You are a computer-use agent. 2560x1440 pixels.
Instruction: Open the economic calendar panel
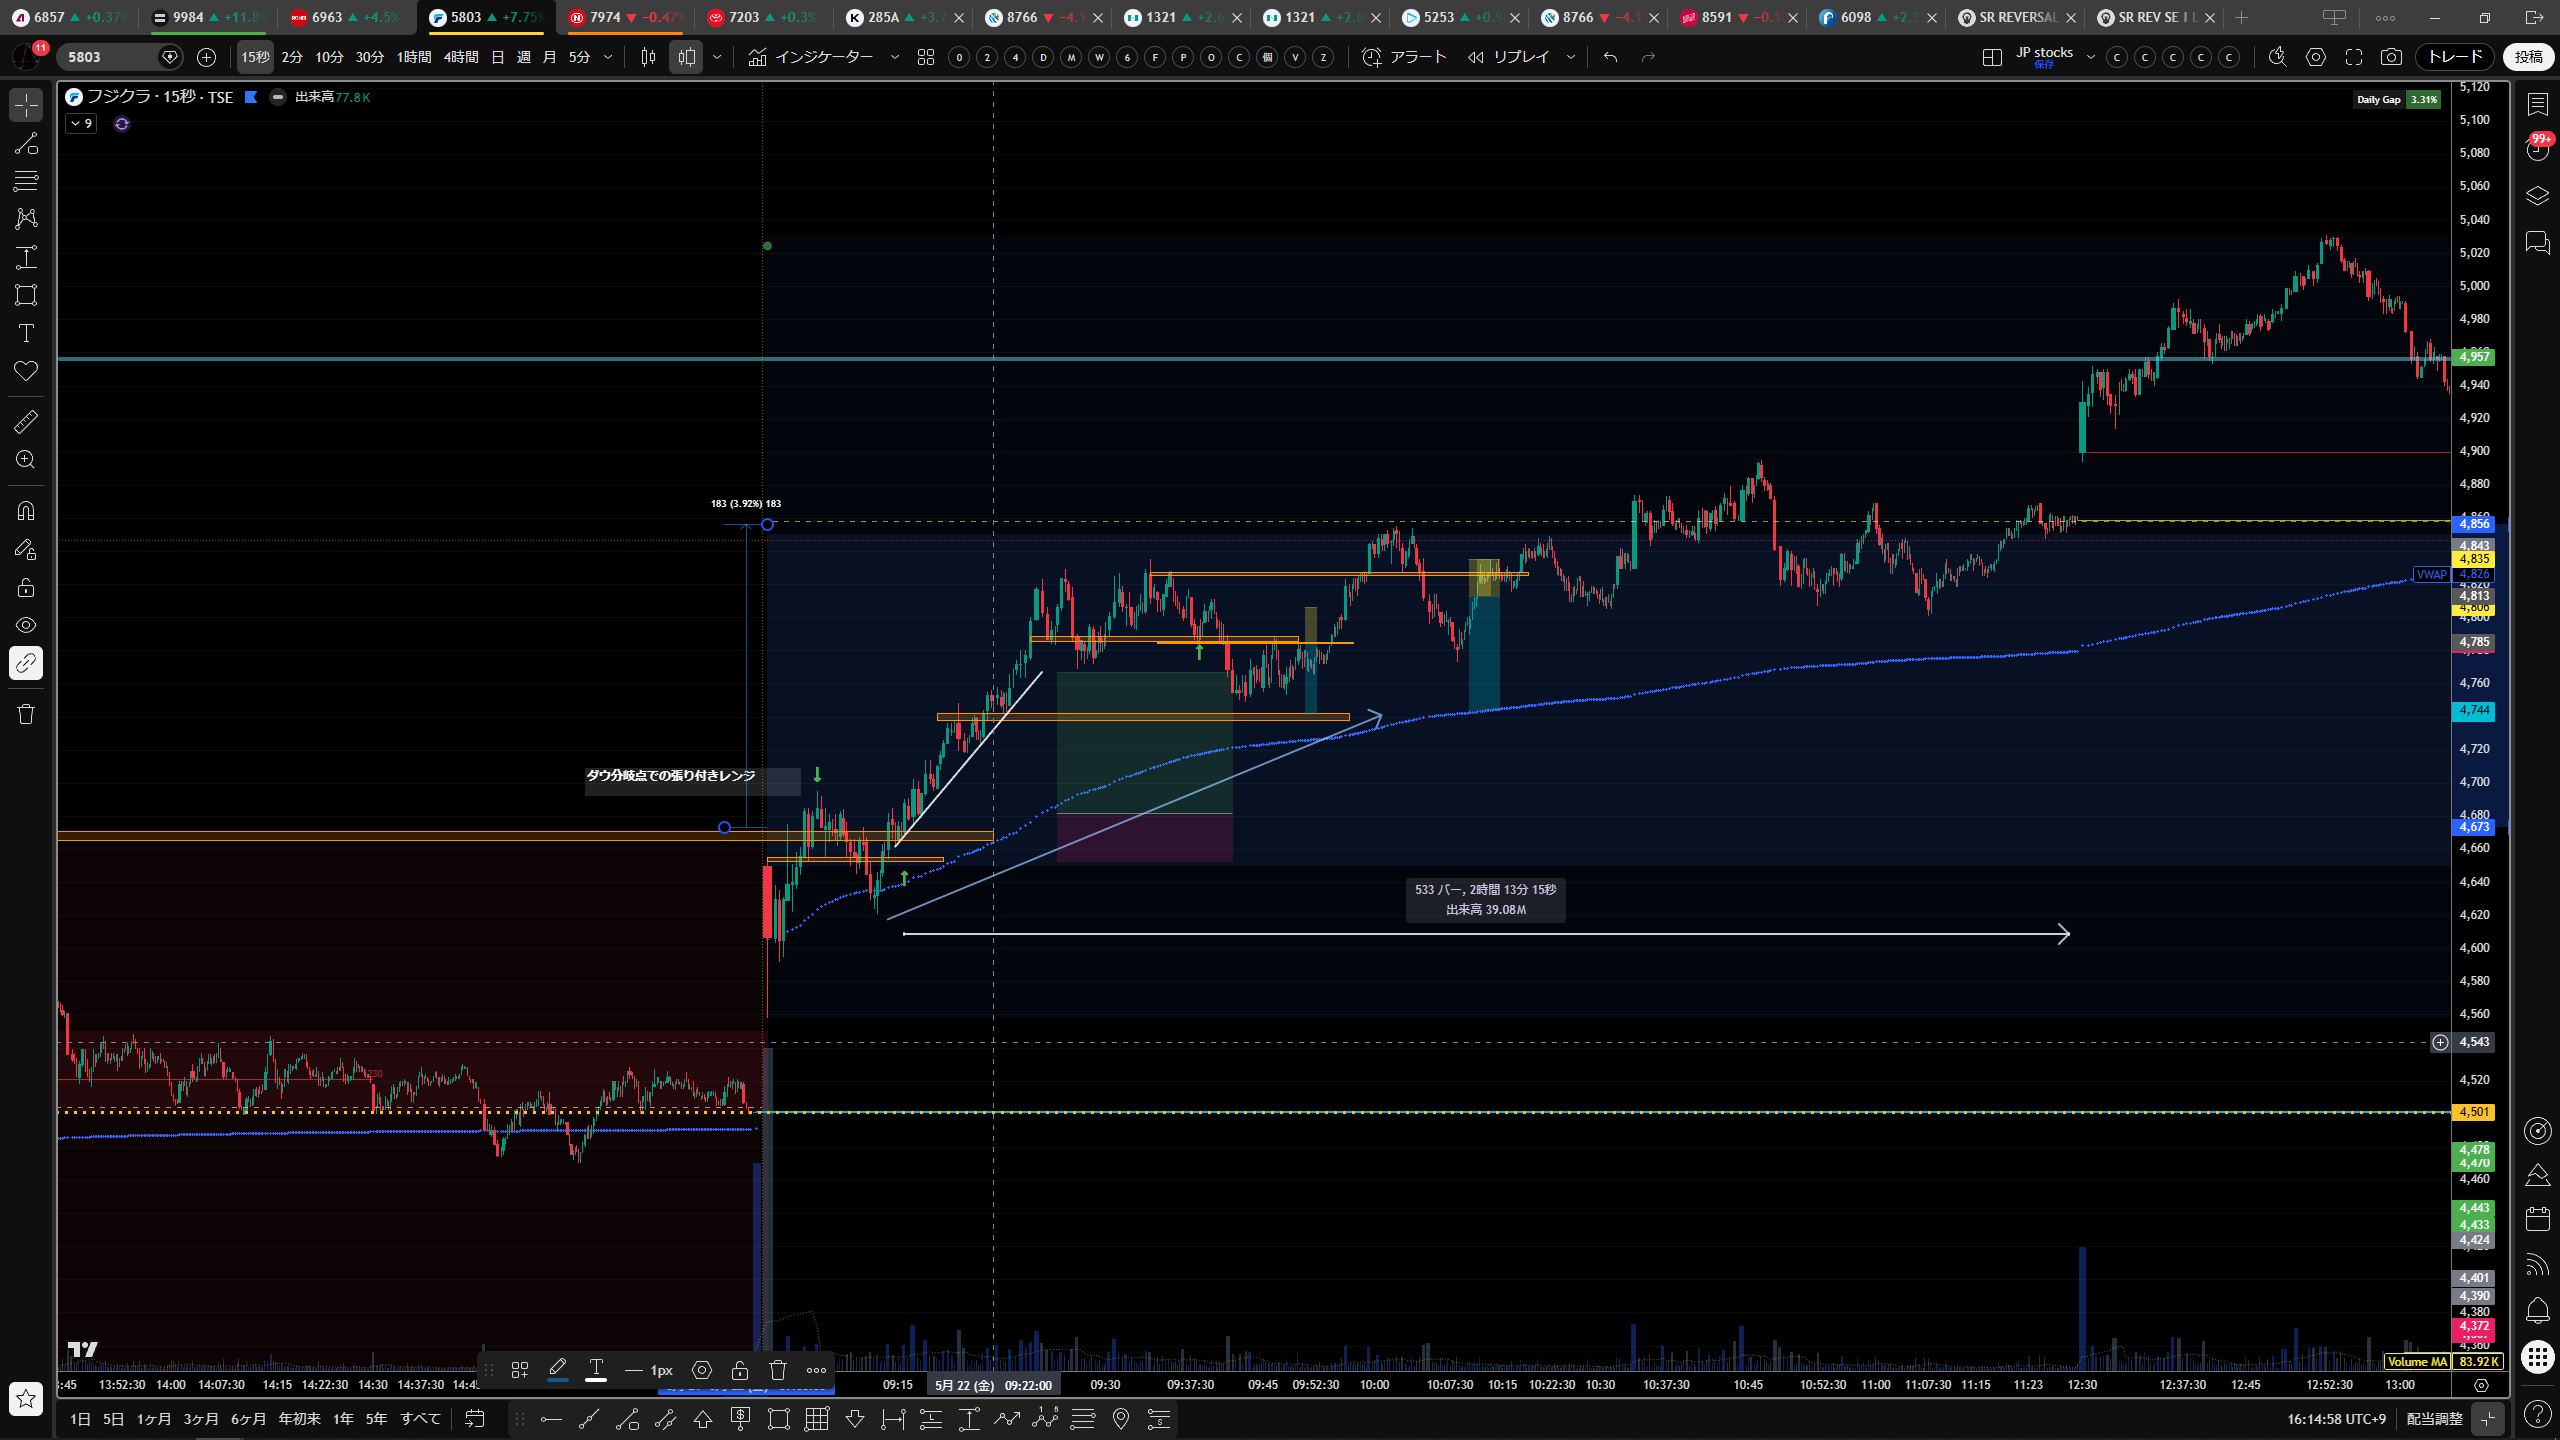pyautogui.click(x=2538, y=1218)
